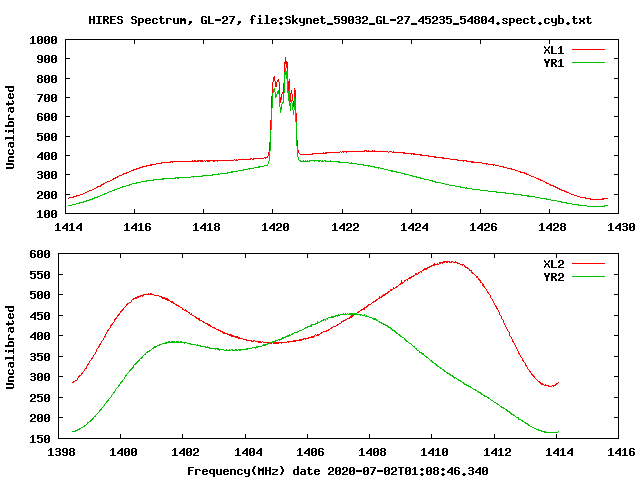Click the 350 y-axis tick label
The width and height of the screenshot is (640, 480).
(40, 357)
